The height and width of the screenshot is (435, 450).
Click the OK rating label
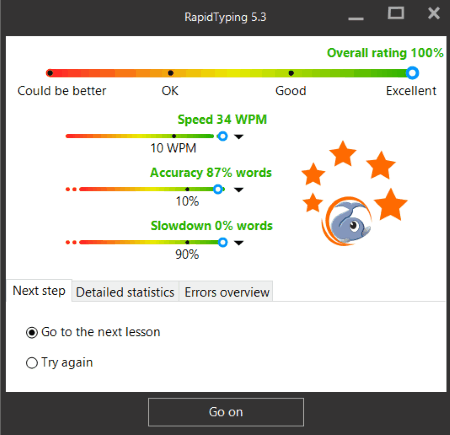[x=170, y=91]
